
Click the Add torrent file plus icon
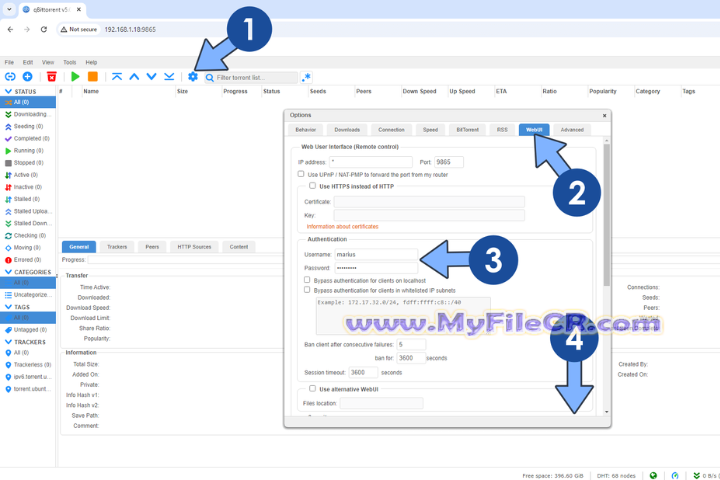pos(27,77)
